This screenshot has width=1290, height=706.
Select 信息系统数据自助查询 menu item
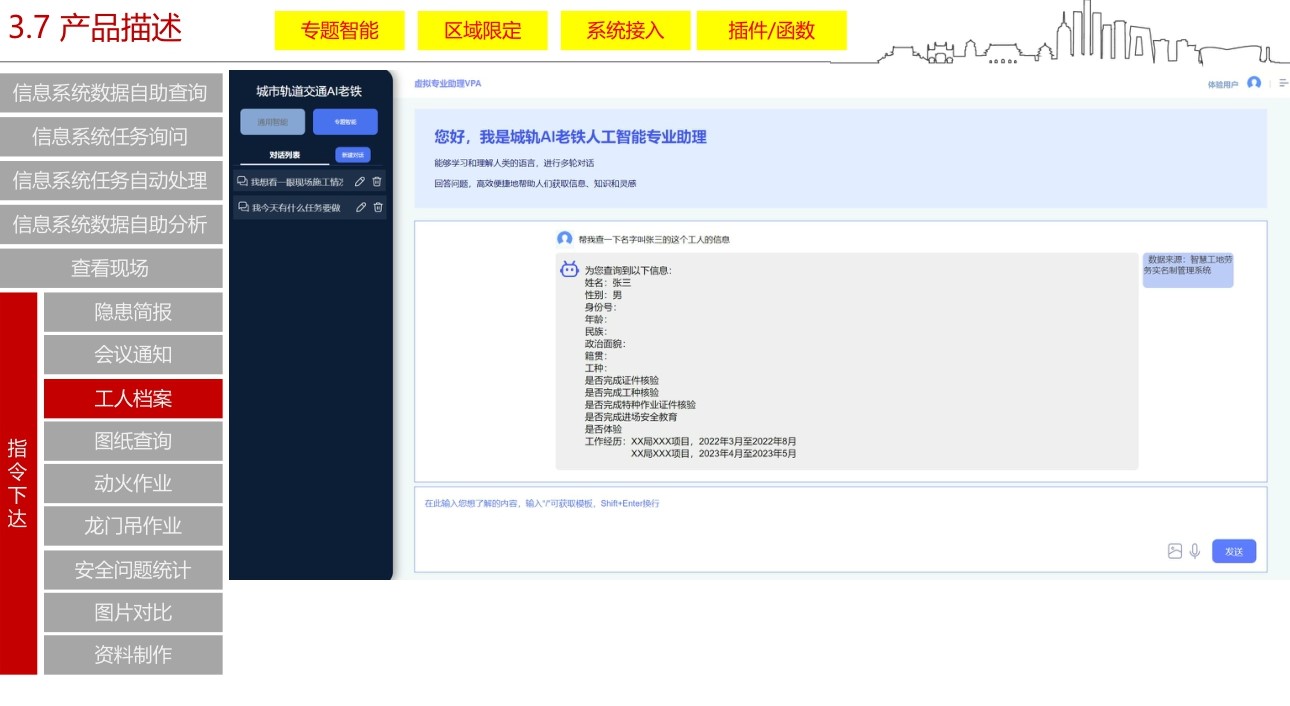click(111, 93)
